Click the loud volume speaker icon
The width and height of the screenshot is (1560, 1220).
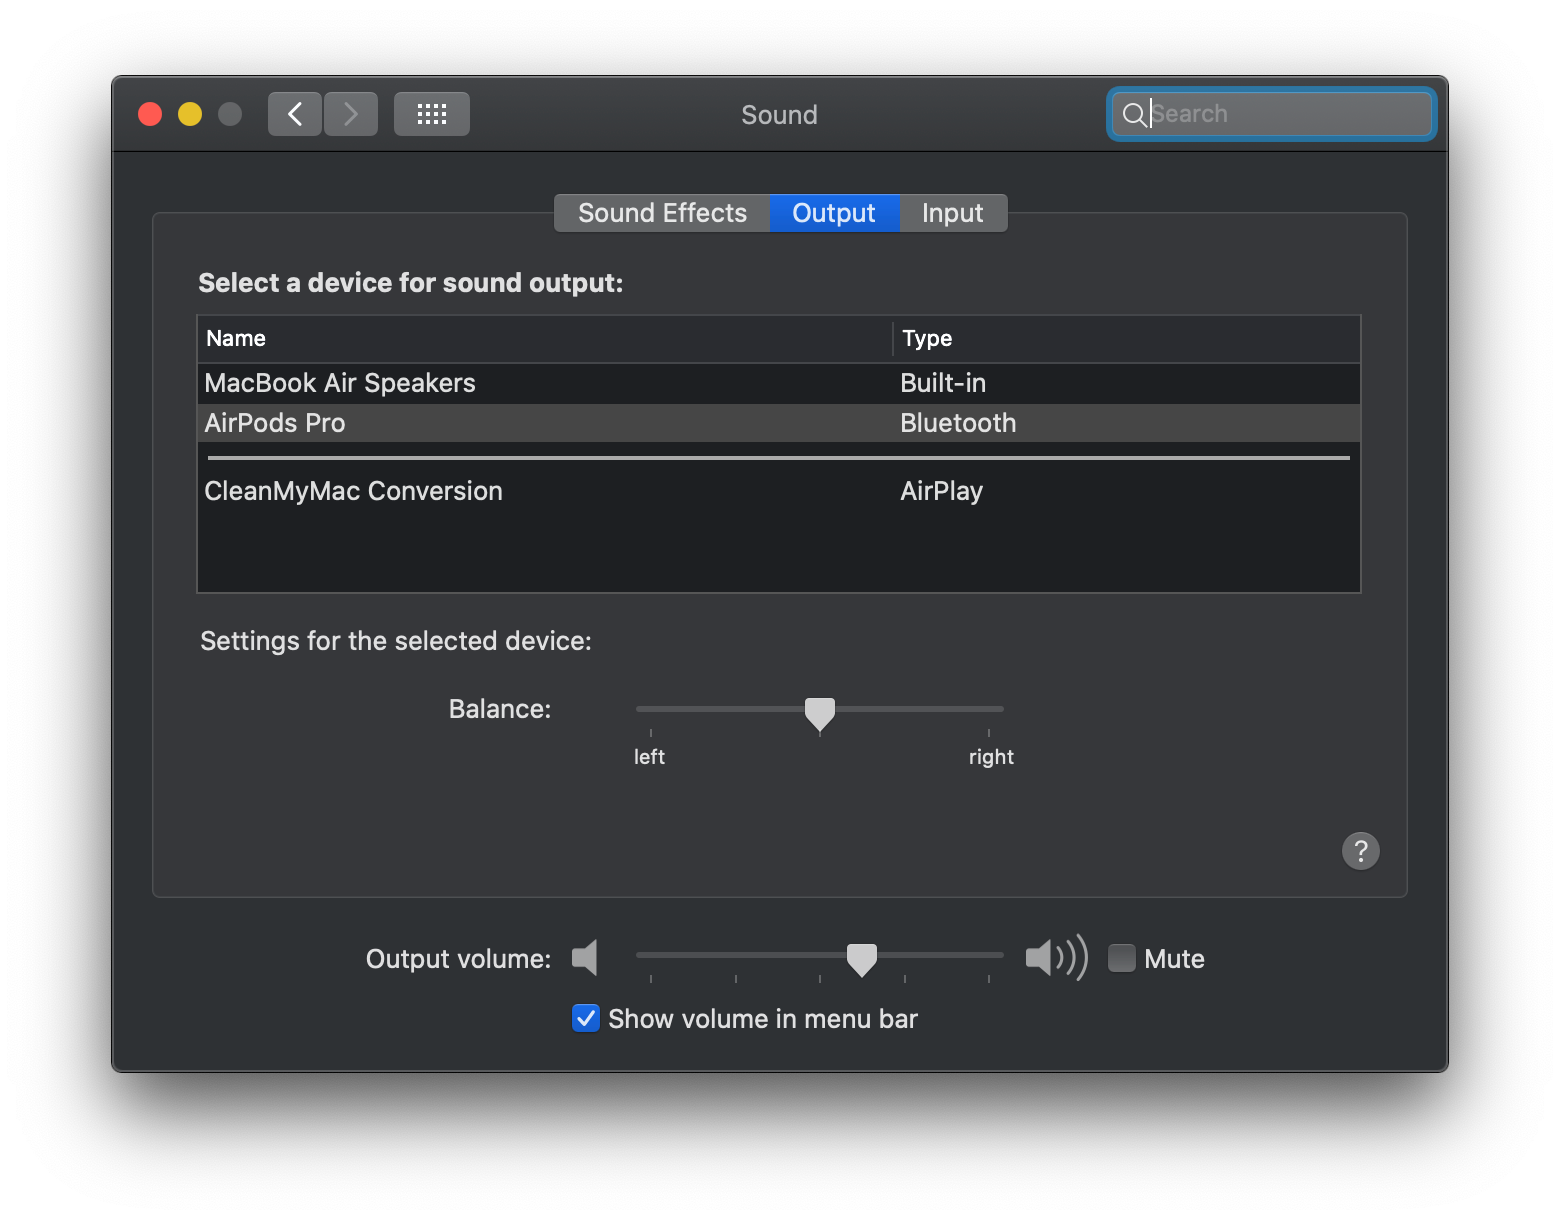[x=1055, y=958]
